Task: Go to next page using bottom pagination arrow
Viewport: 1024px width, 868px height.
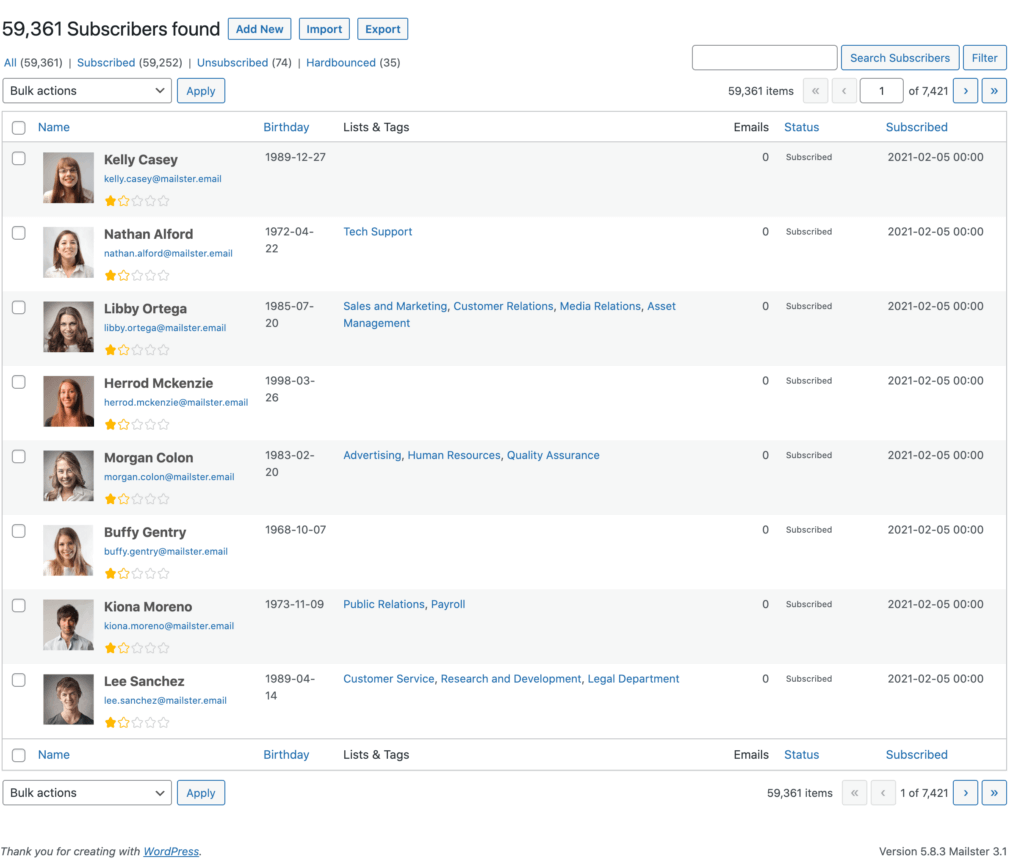Action: [x=965, y=793]
